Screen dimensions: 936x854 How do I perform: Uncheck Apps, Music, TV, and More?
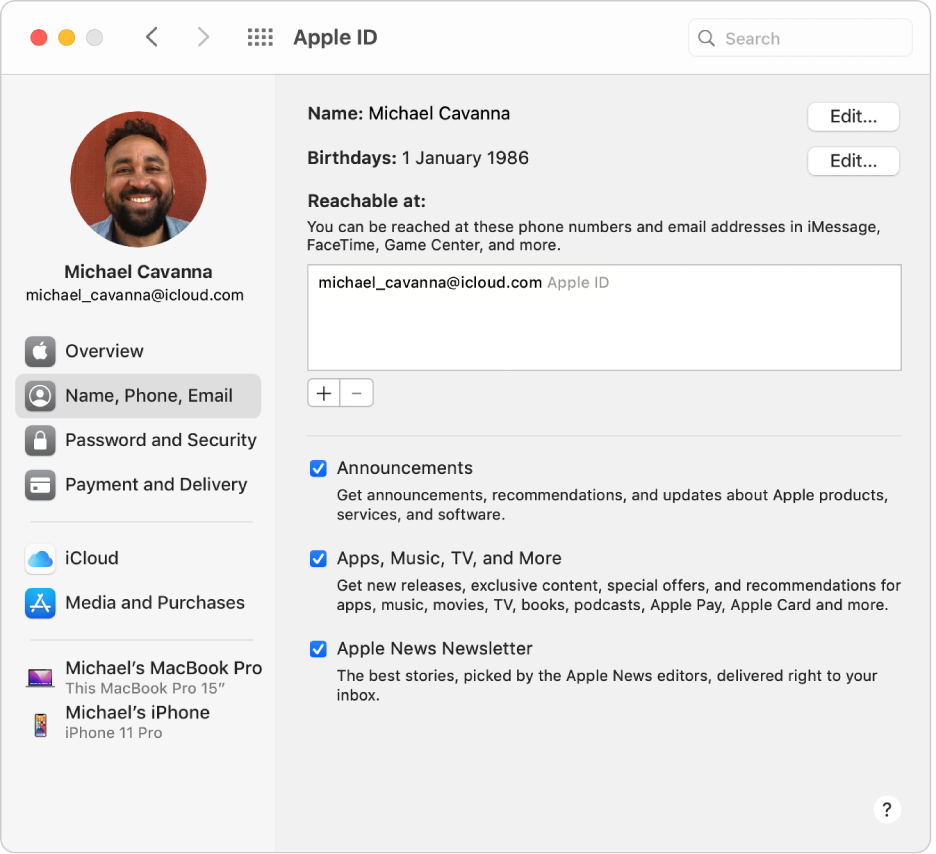click(x=317, y=559)
